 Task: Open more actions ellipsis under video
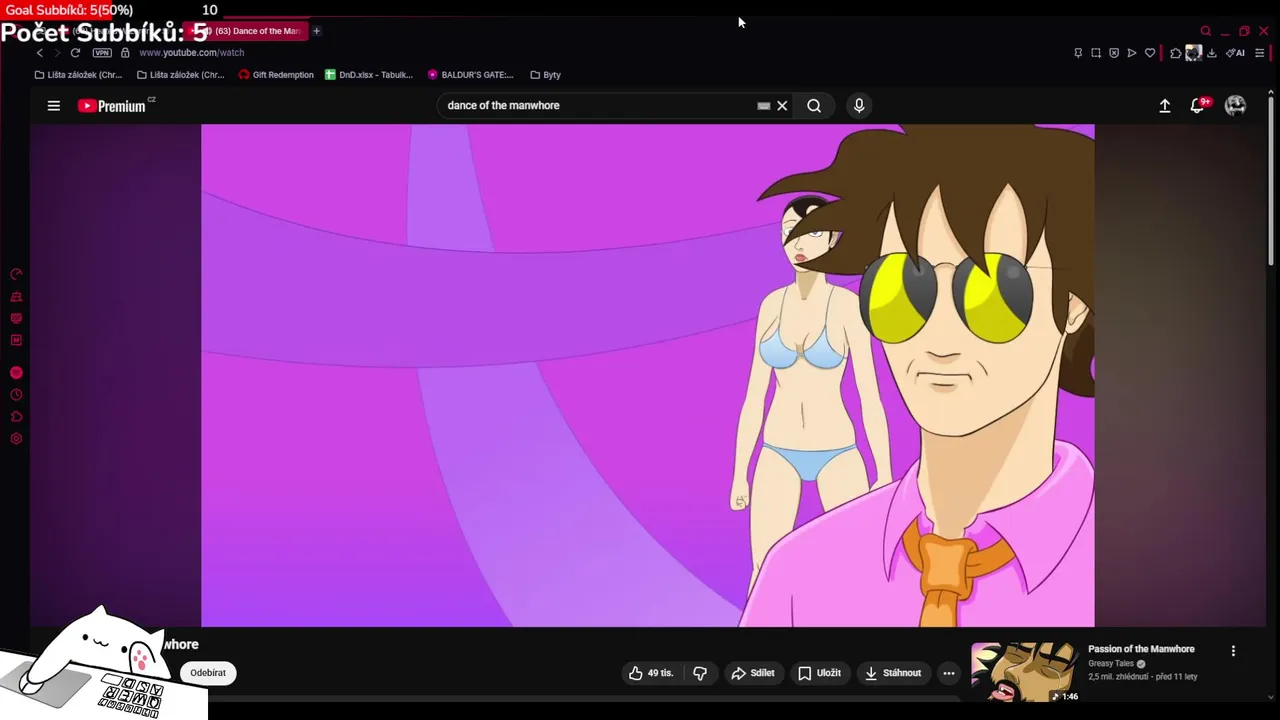949,673
